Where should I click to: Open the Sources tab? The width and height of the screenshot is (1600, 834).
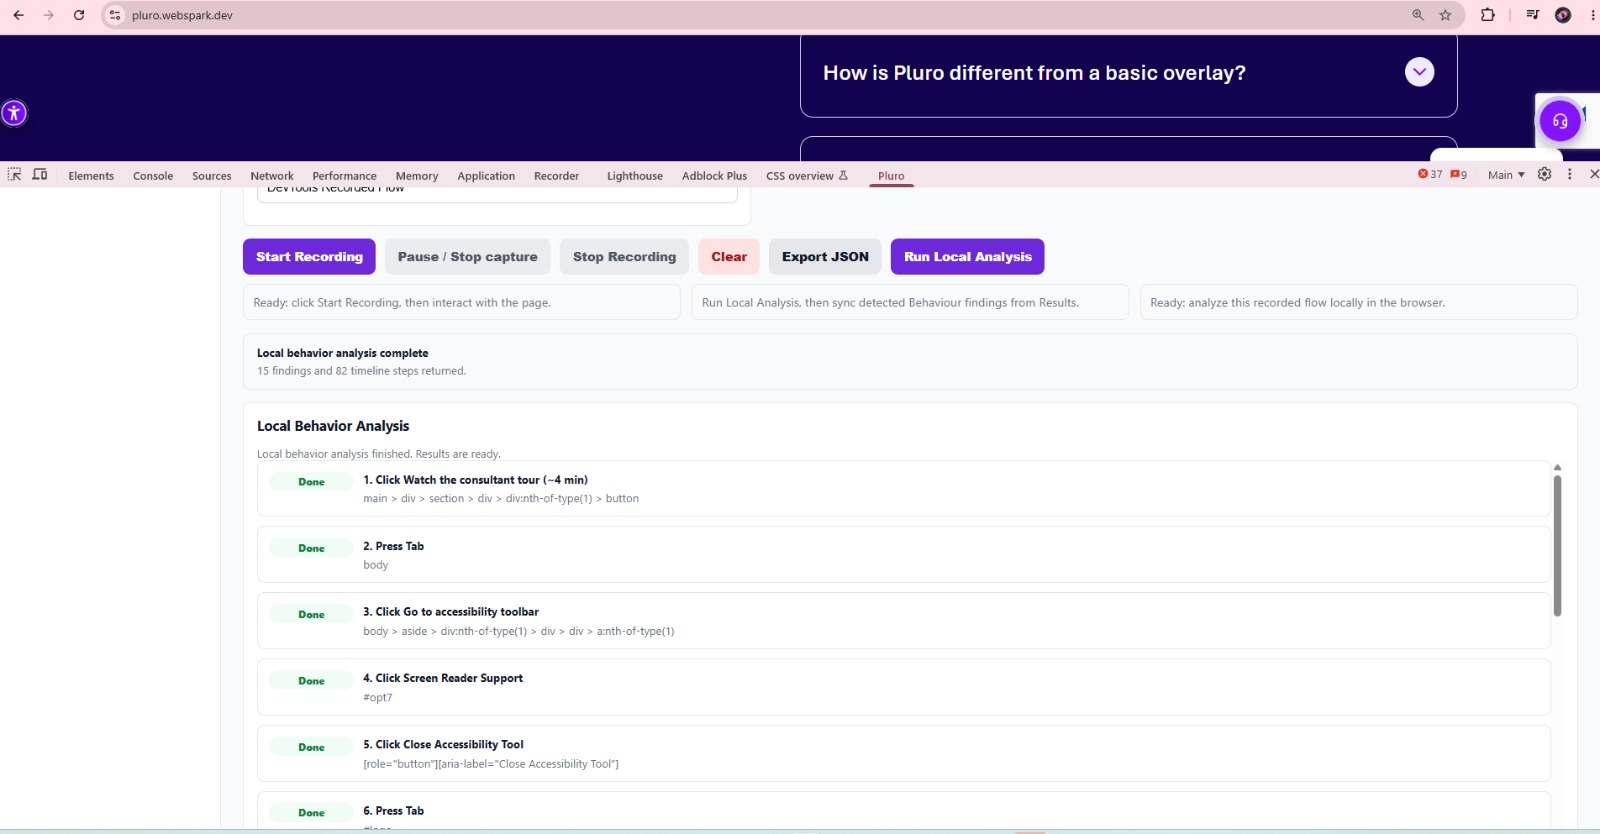click(212, 176)
